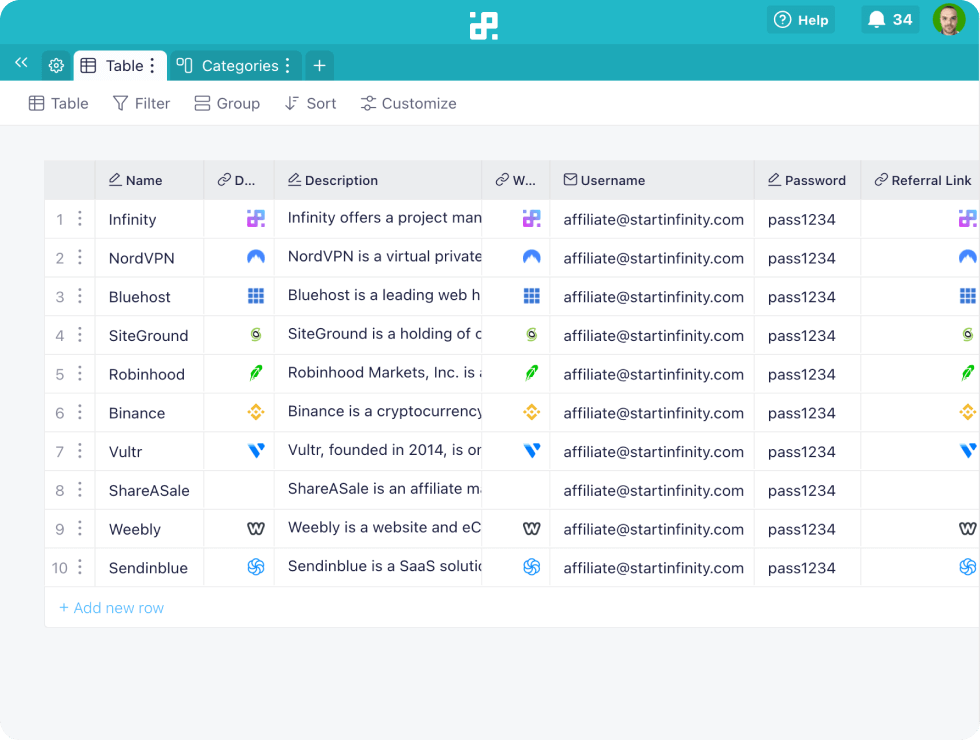
Task: Click Infinity icon in W... column
Action: click(x=531, y=218)
